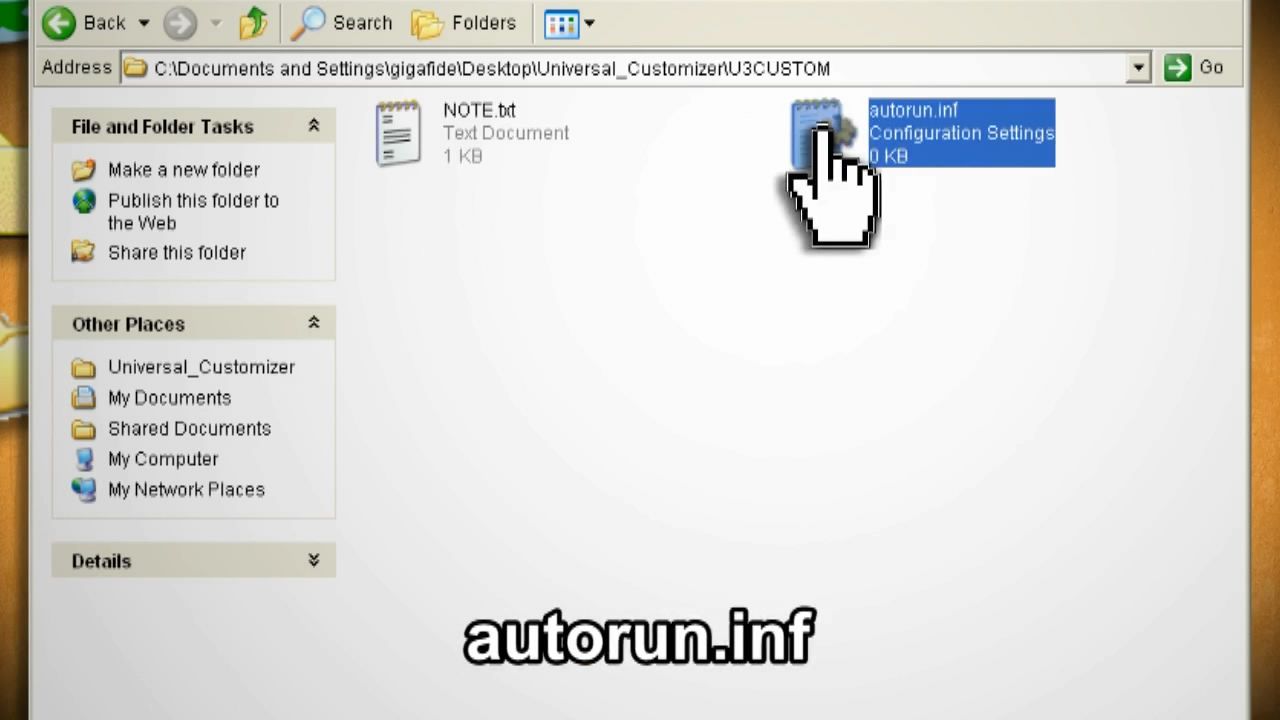Go up one folder level
Viewport: 1280px width, 720px height.
coord(253,22)
